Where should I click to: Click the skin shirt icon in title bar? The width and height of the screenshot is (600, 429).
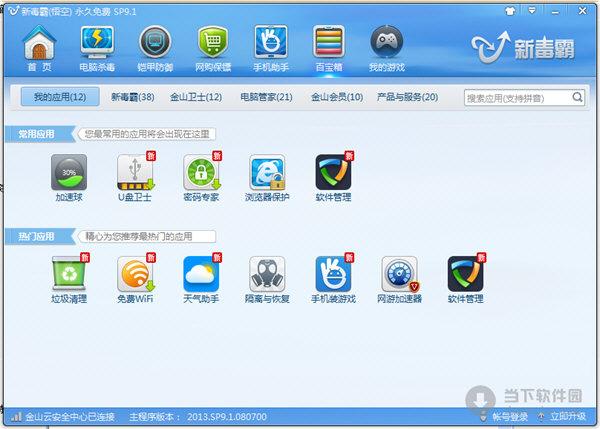click(510, 11)
